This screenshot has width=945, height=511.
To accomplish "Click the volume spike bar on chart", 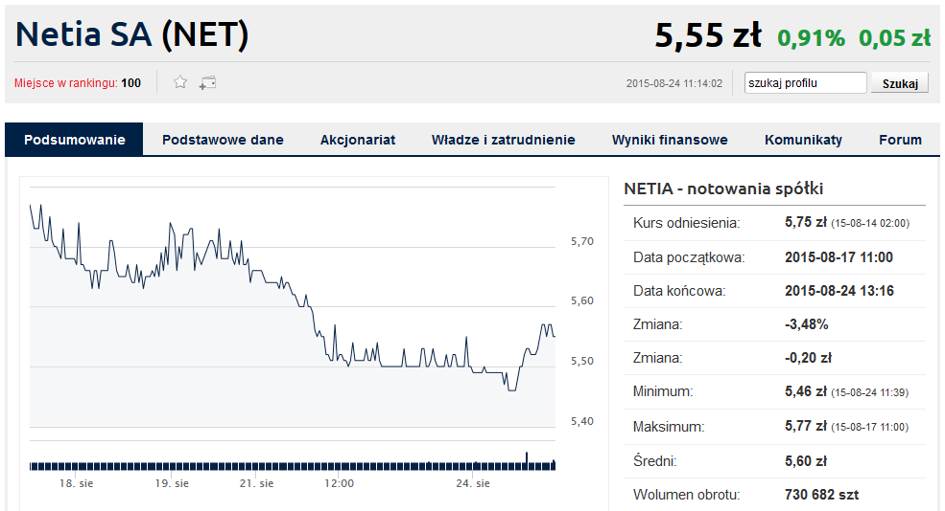I will [x=527, y=460].
